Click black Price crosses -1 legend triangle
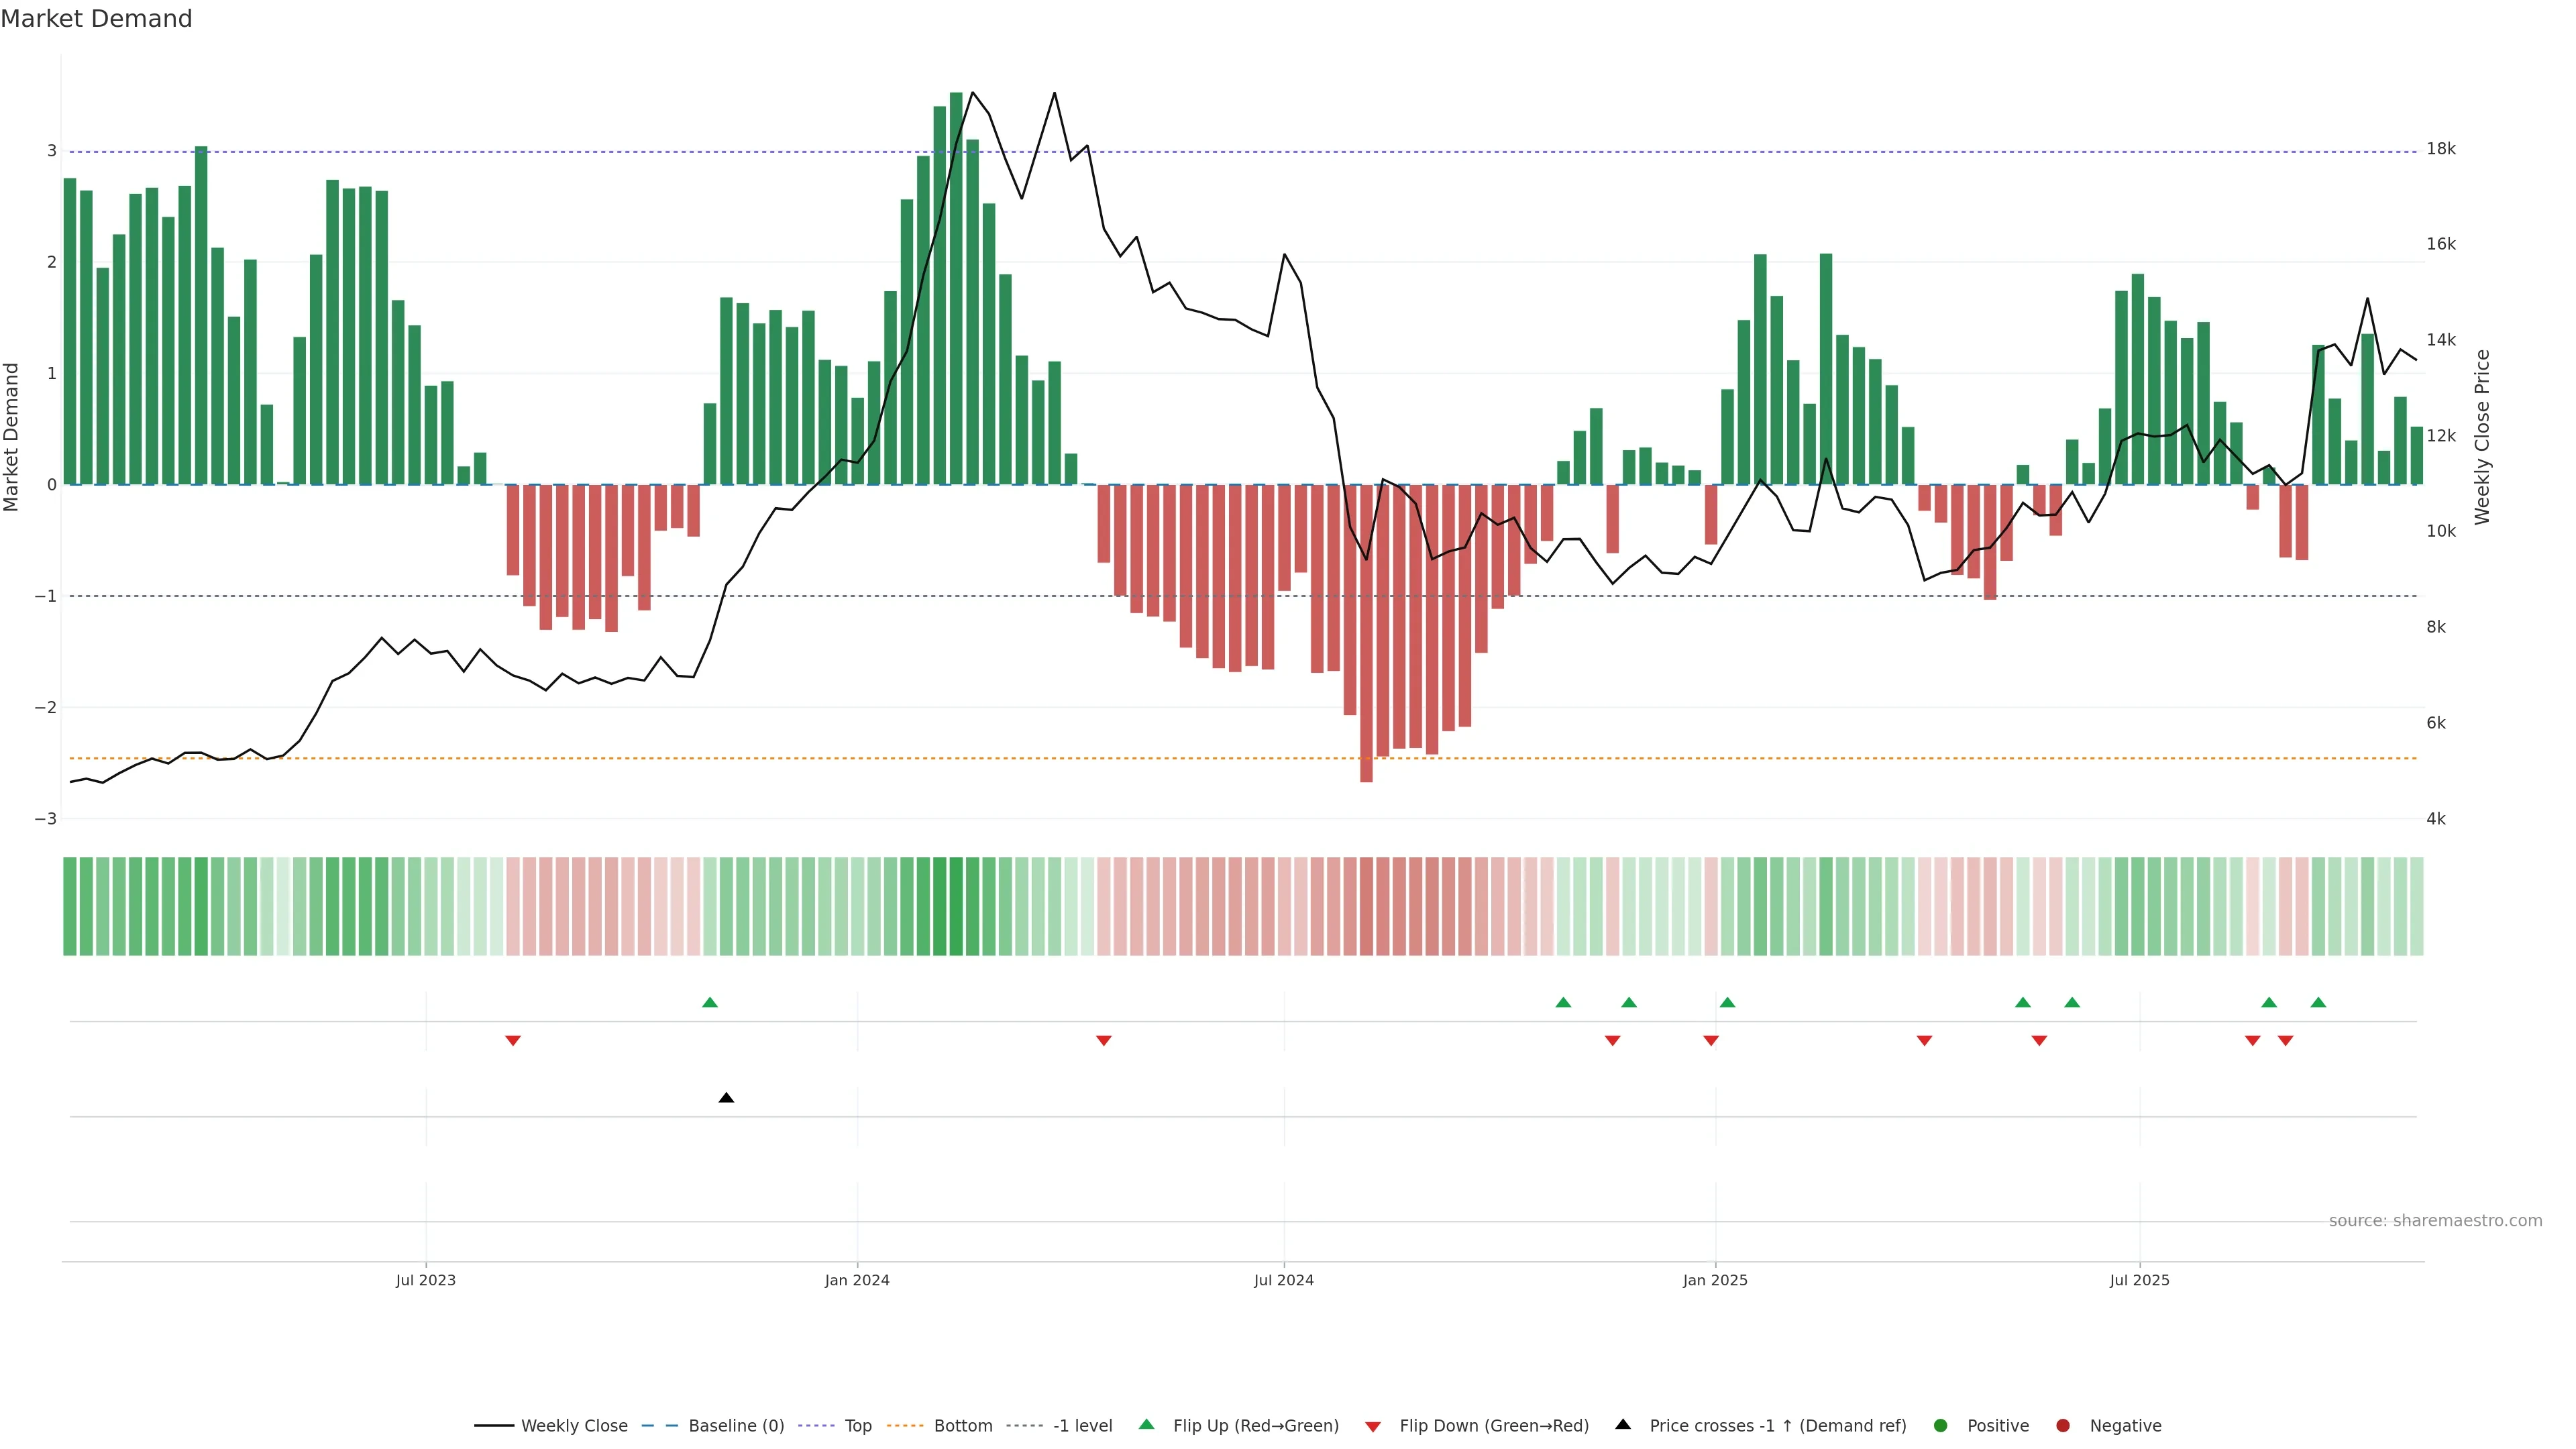 [x=1623, y=1424]
